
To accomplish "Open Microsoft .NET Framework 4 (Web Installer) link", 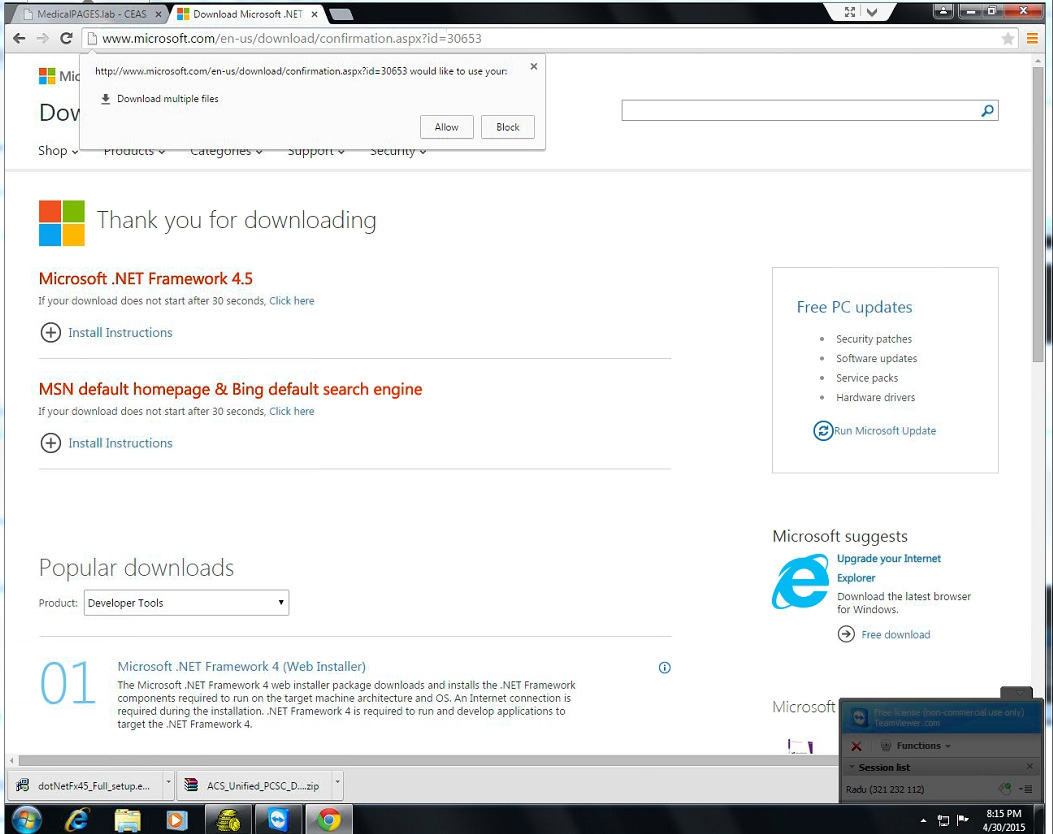I will (x=242, y=666).
